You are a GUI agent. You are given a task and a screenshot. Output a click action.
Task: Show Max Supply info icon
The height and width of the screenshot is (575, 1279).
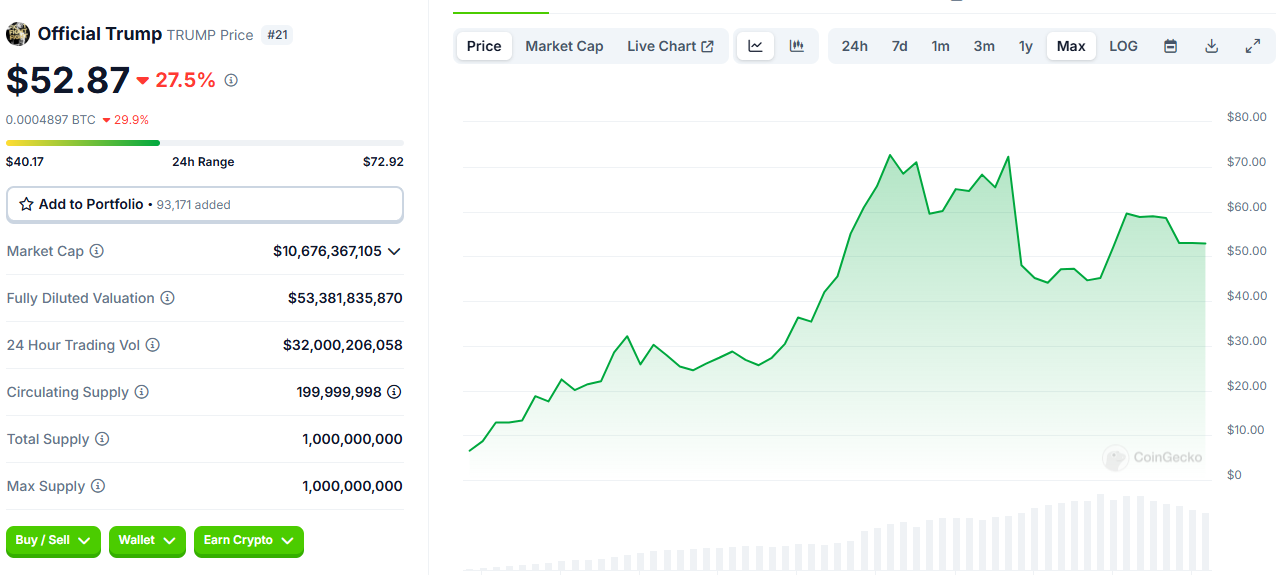[98, 486]
